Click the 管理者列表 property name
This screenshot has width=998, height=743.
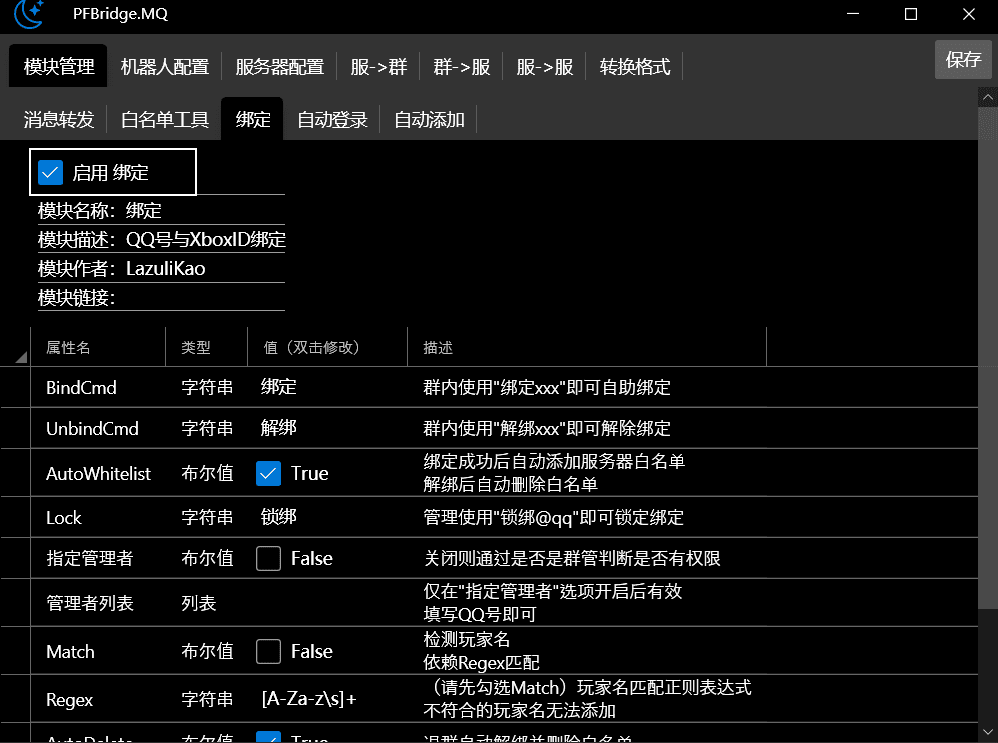click(x=90, y=603)
